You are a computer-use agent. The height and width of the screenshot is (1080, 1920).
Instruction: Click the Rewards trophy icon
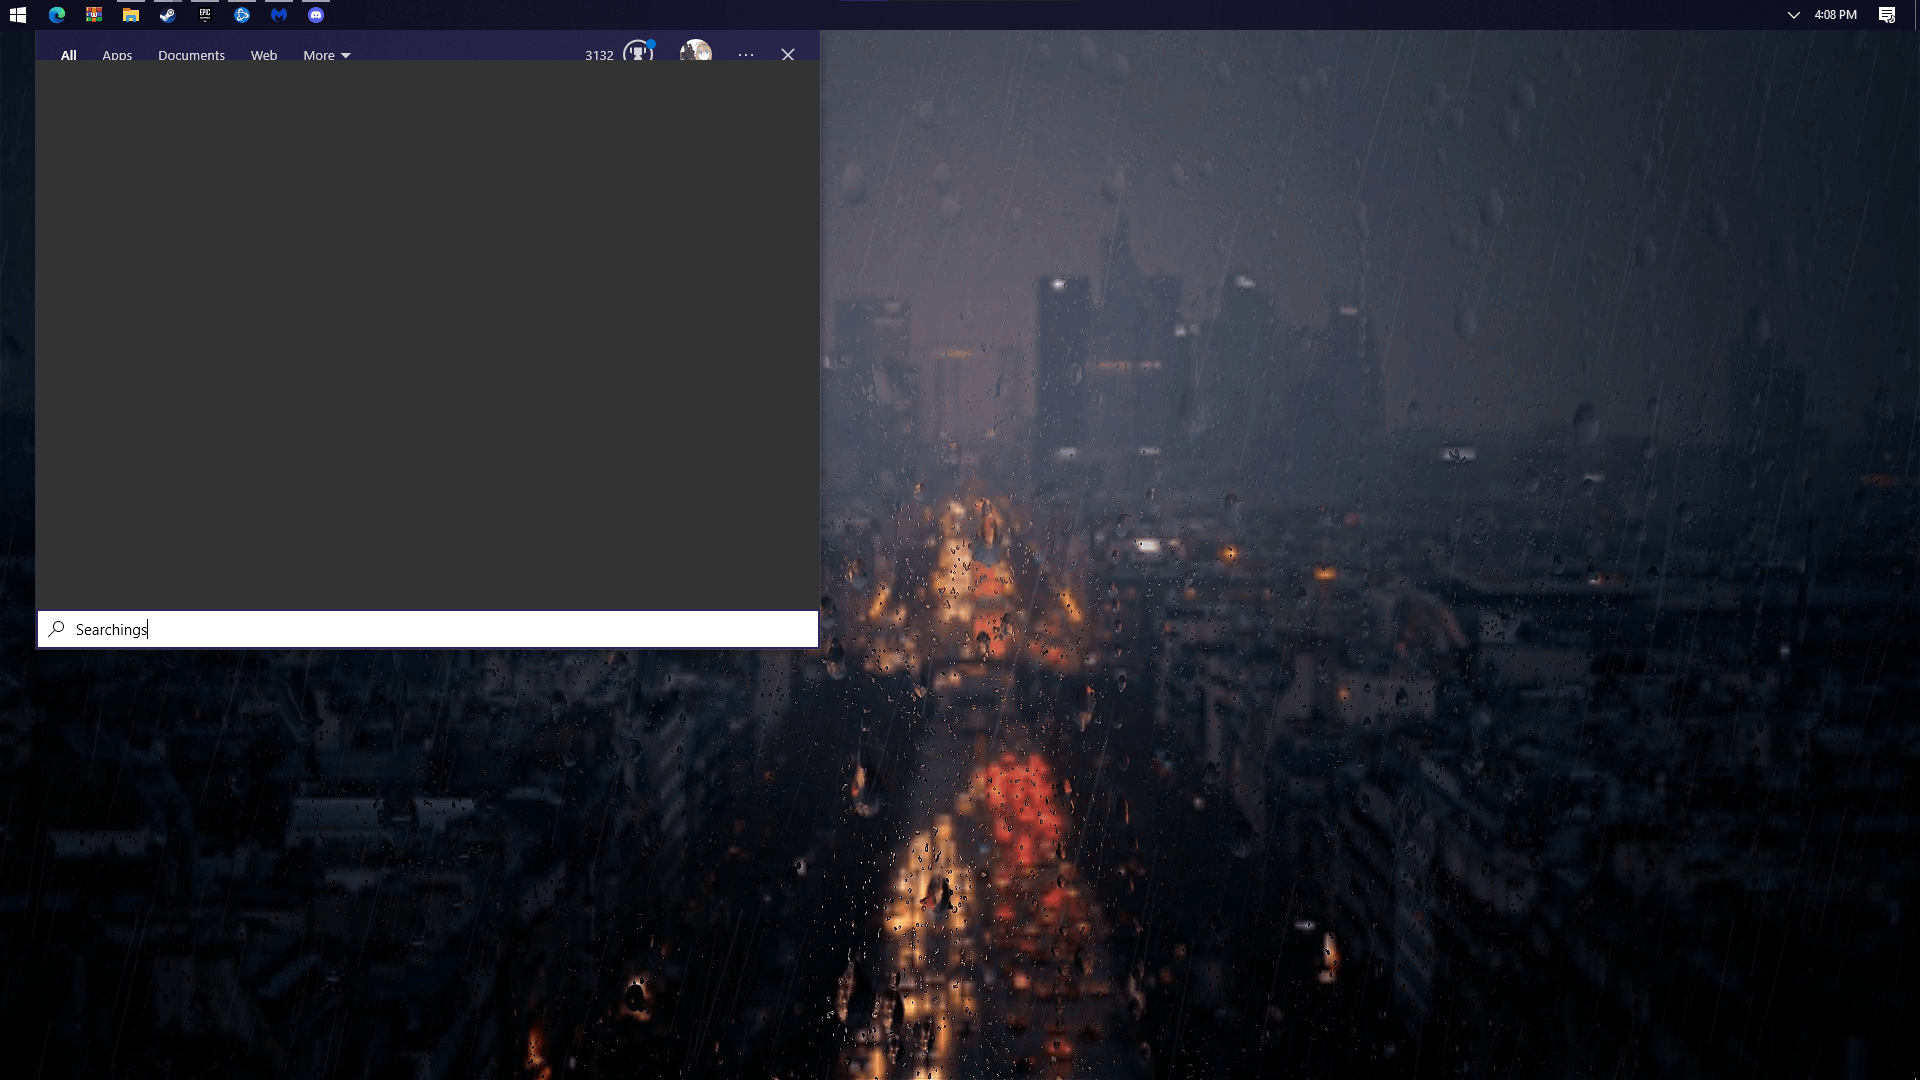point(638,52)
